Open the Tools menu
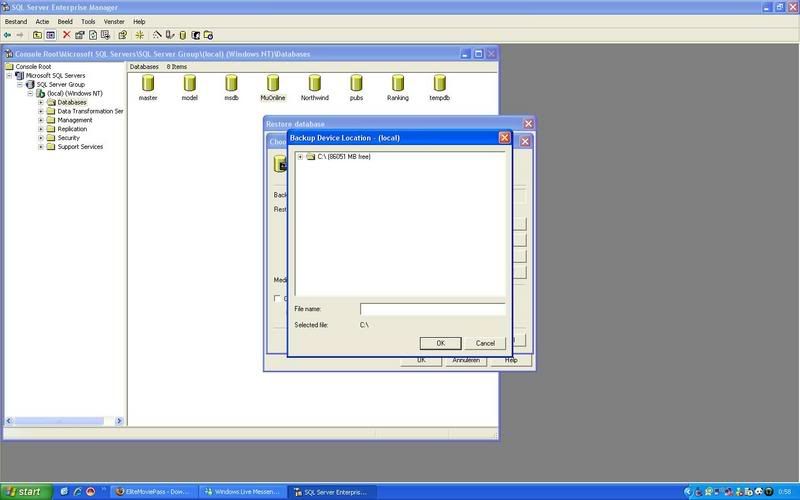Screen dimensions: 800x500 tap(88, 21)
